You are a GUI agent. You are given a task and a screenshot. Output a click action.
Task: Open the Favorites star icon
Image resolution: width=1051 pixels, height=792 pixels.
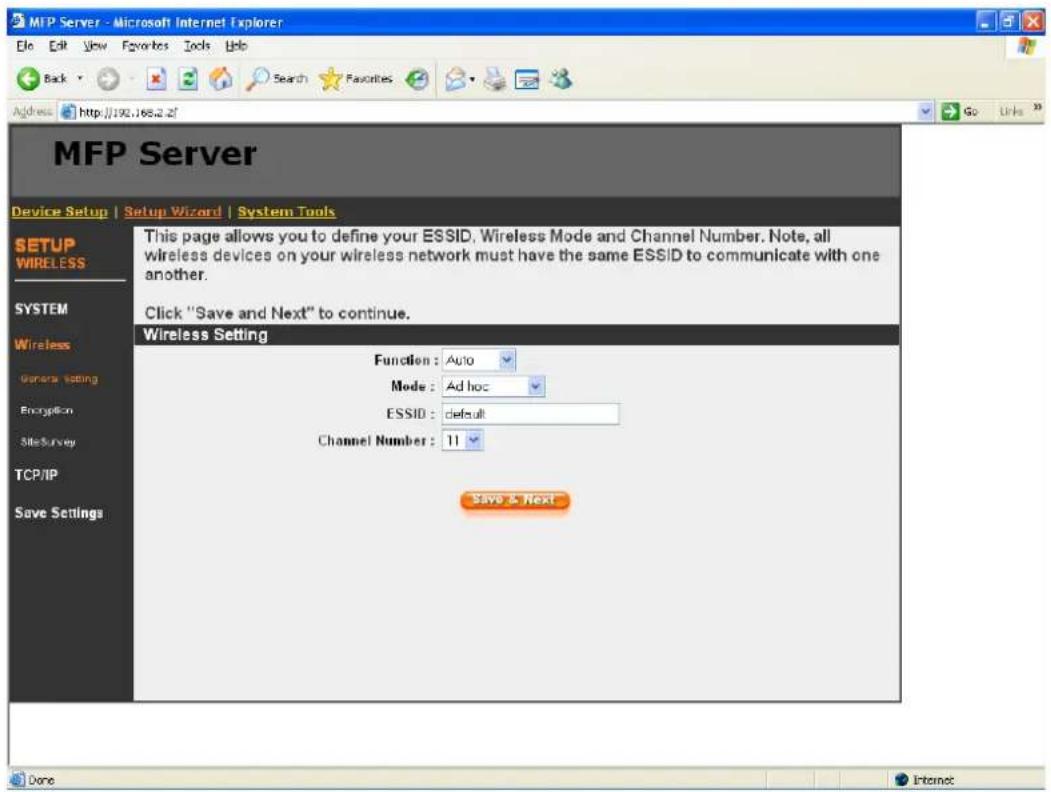coord(330,79)
